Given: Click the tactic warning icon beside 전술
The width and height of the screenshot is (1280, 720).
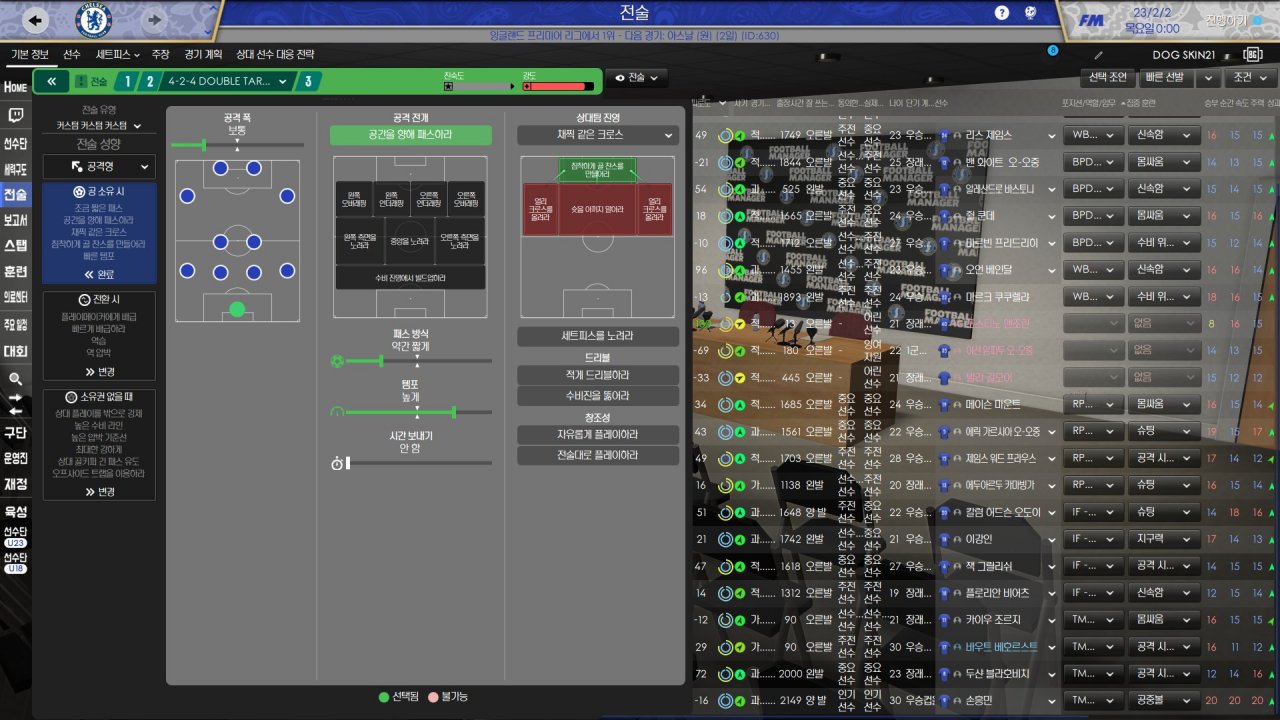Looking at the screenshot, I should click(80, 82).
